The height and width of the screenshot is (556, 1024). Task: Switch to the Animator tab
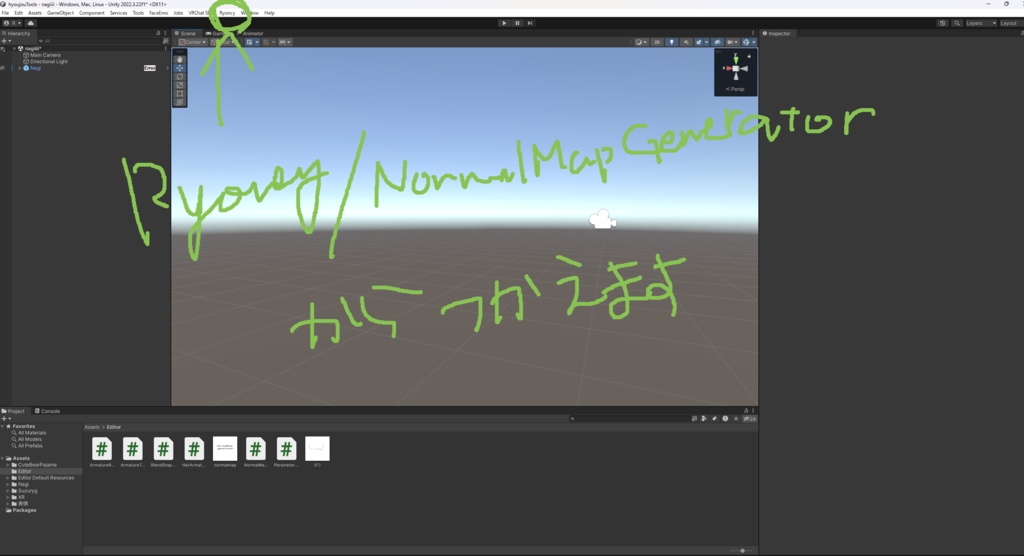pos(250,33)
